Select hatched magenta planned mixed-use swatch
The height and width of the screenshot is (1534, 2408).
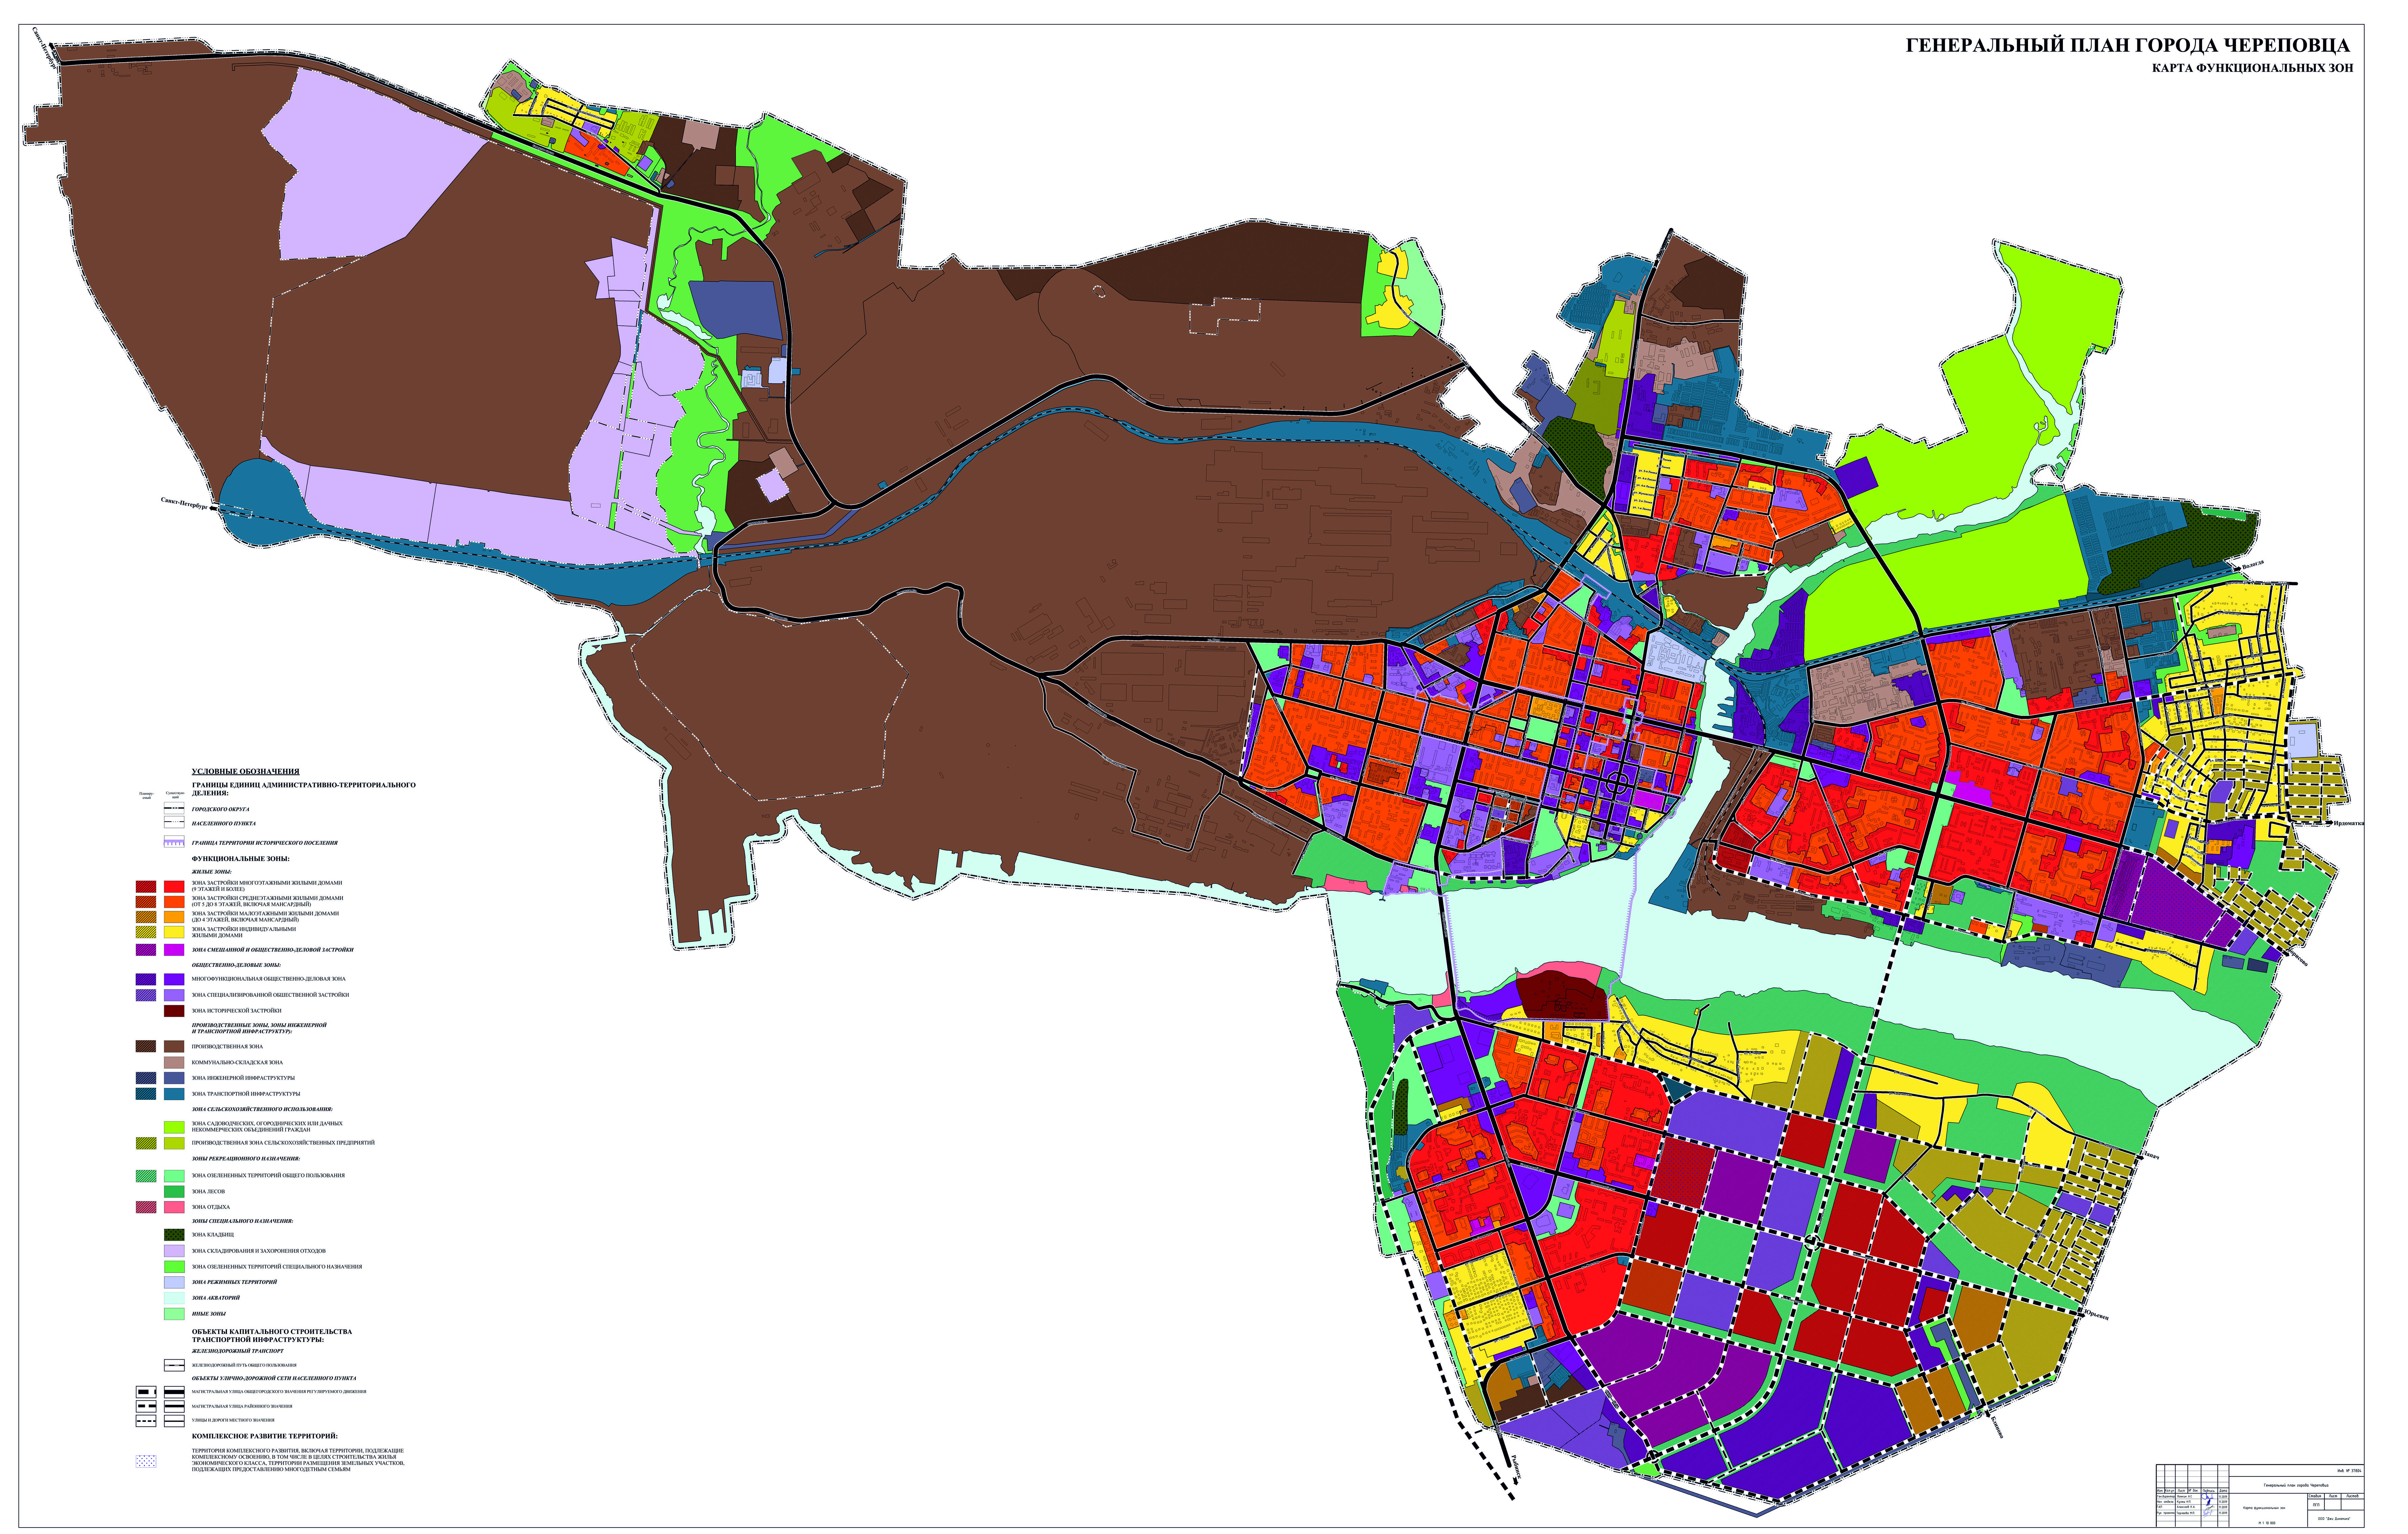[x=146, y=950]
